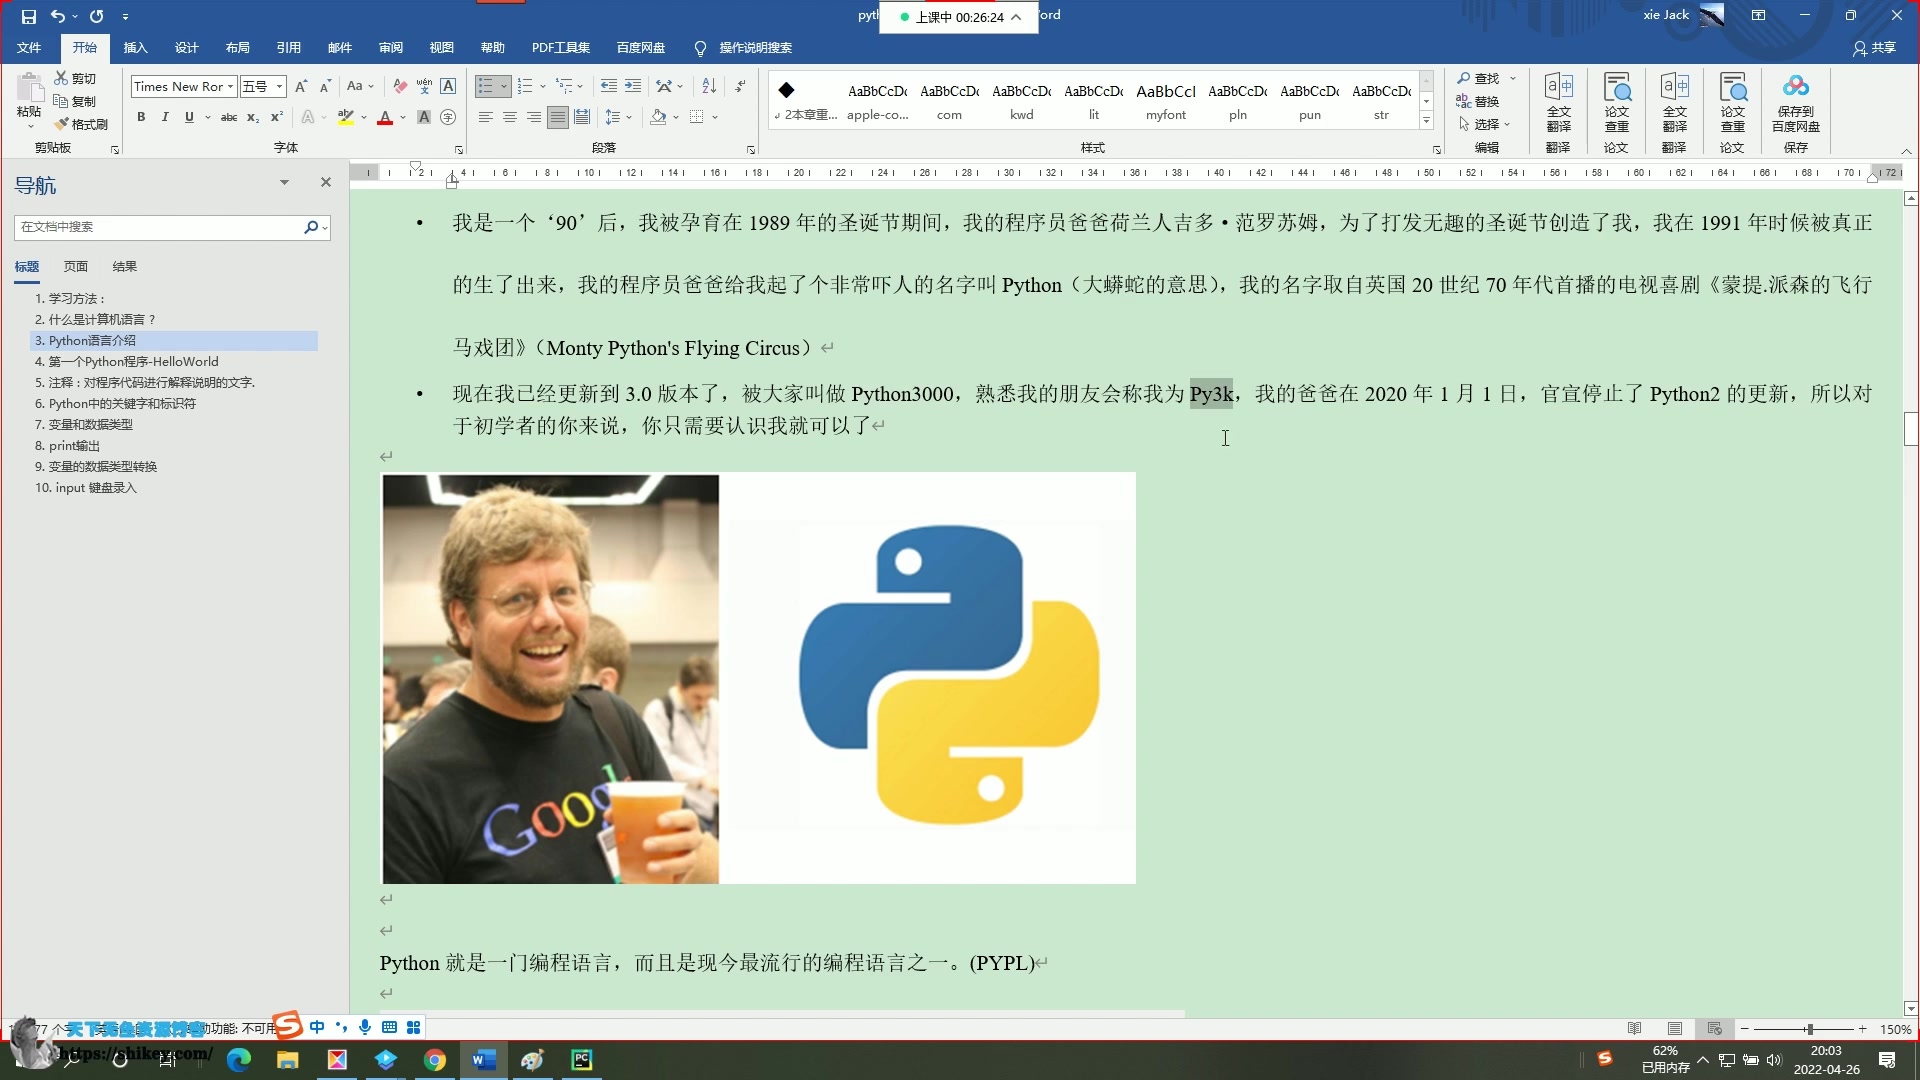Increase paragraph indent
1920x1080 pixels.
point(633,87)
